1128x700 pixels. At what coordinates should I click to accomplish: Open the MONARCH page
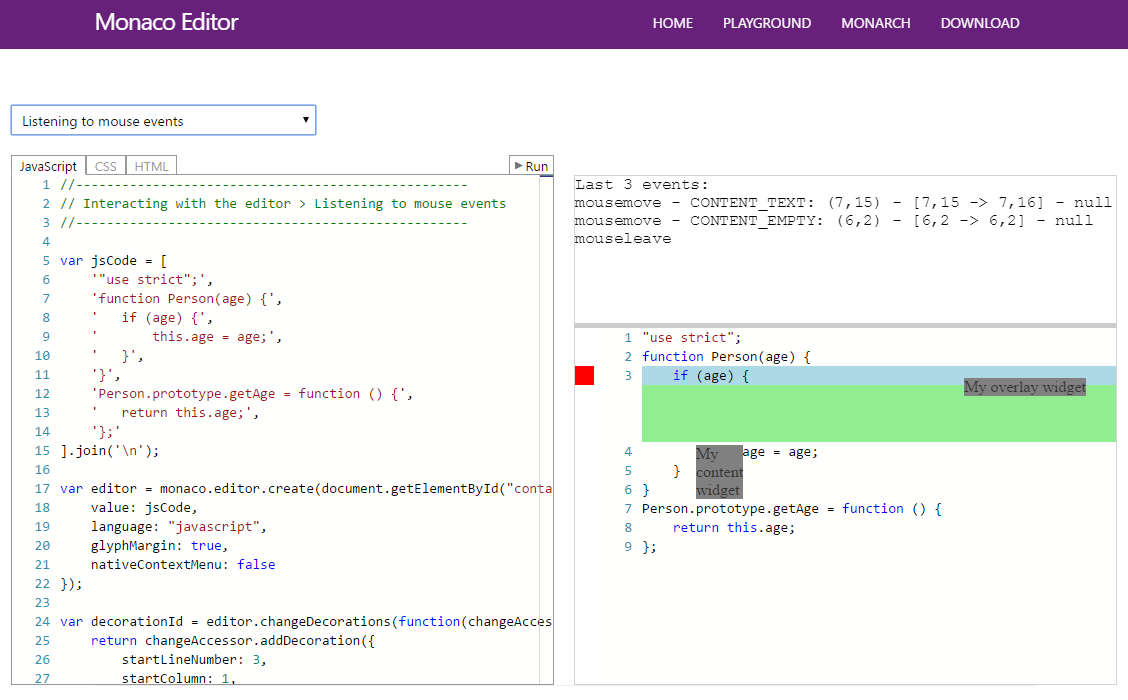pyautogui.click(x=875, y=23)
